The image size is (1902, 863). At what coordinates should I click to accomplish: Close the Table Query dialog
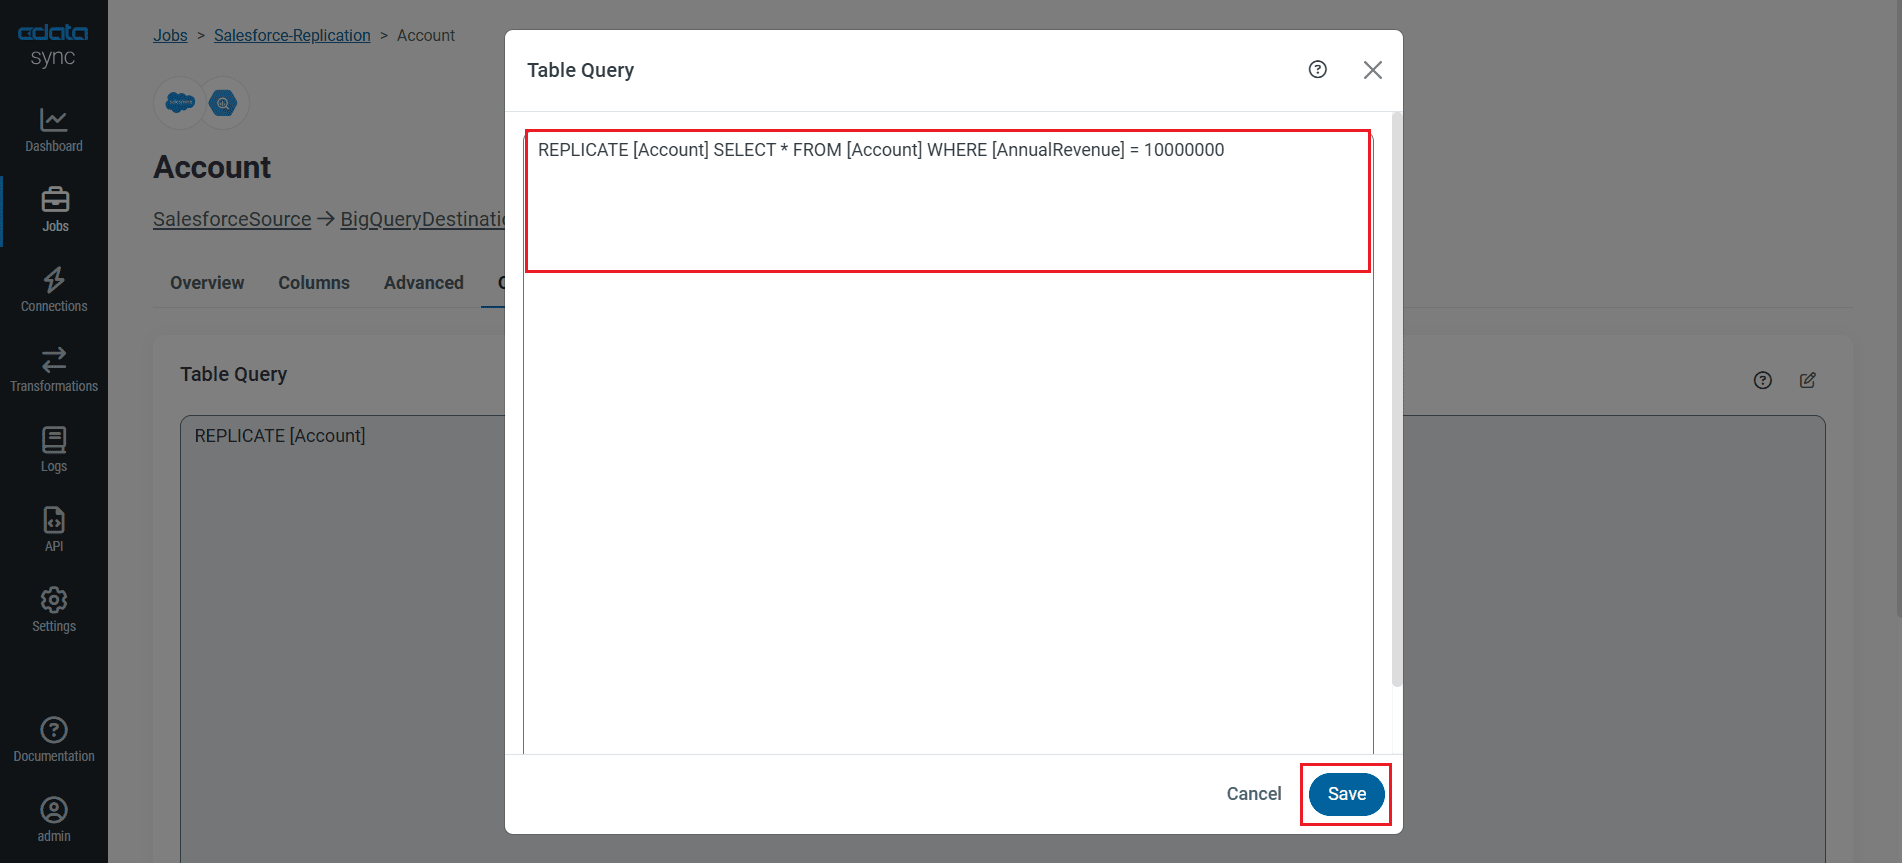pos(1372,70)
